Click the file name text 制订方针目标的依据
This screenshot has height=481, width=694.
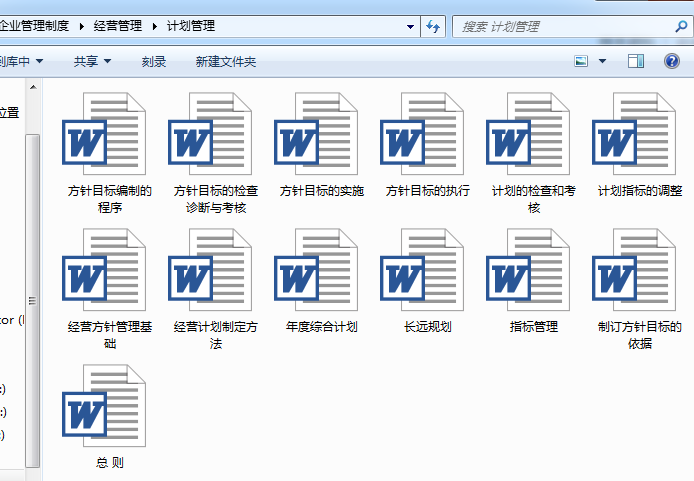(640, 335)
